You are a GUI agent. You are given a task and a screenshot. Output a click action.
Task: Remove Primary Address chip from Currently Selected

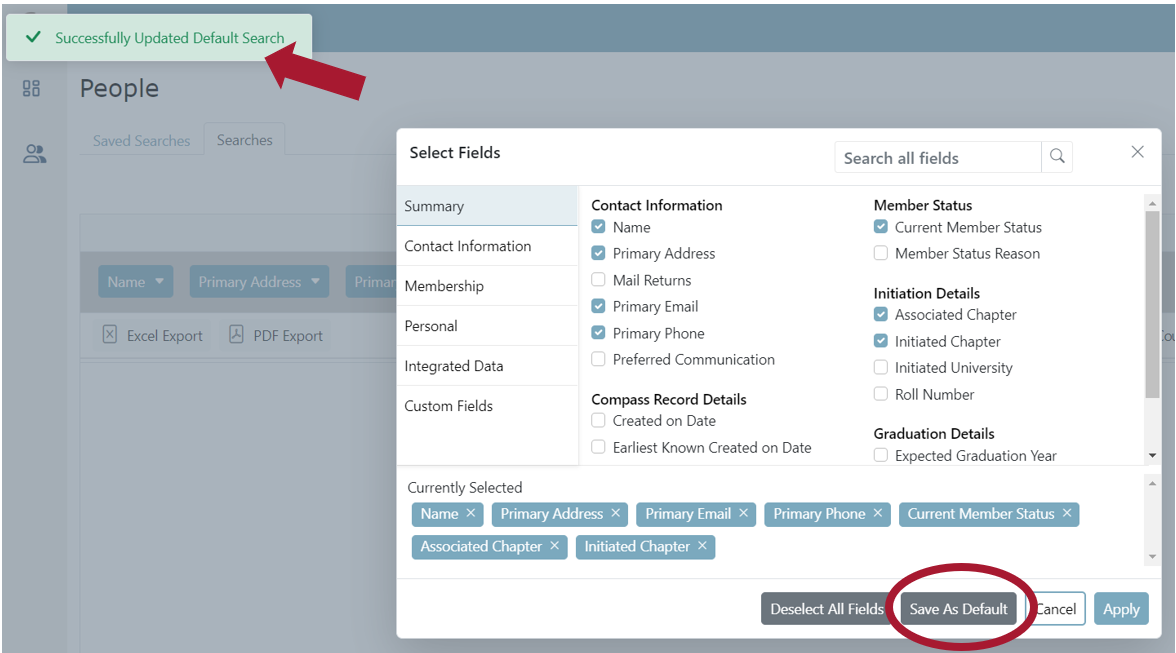[615, 513]
